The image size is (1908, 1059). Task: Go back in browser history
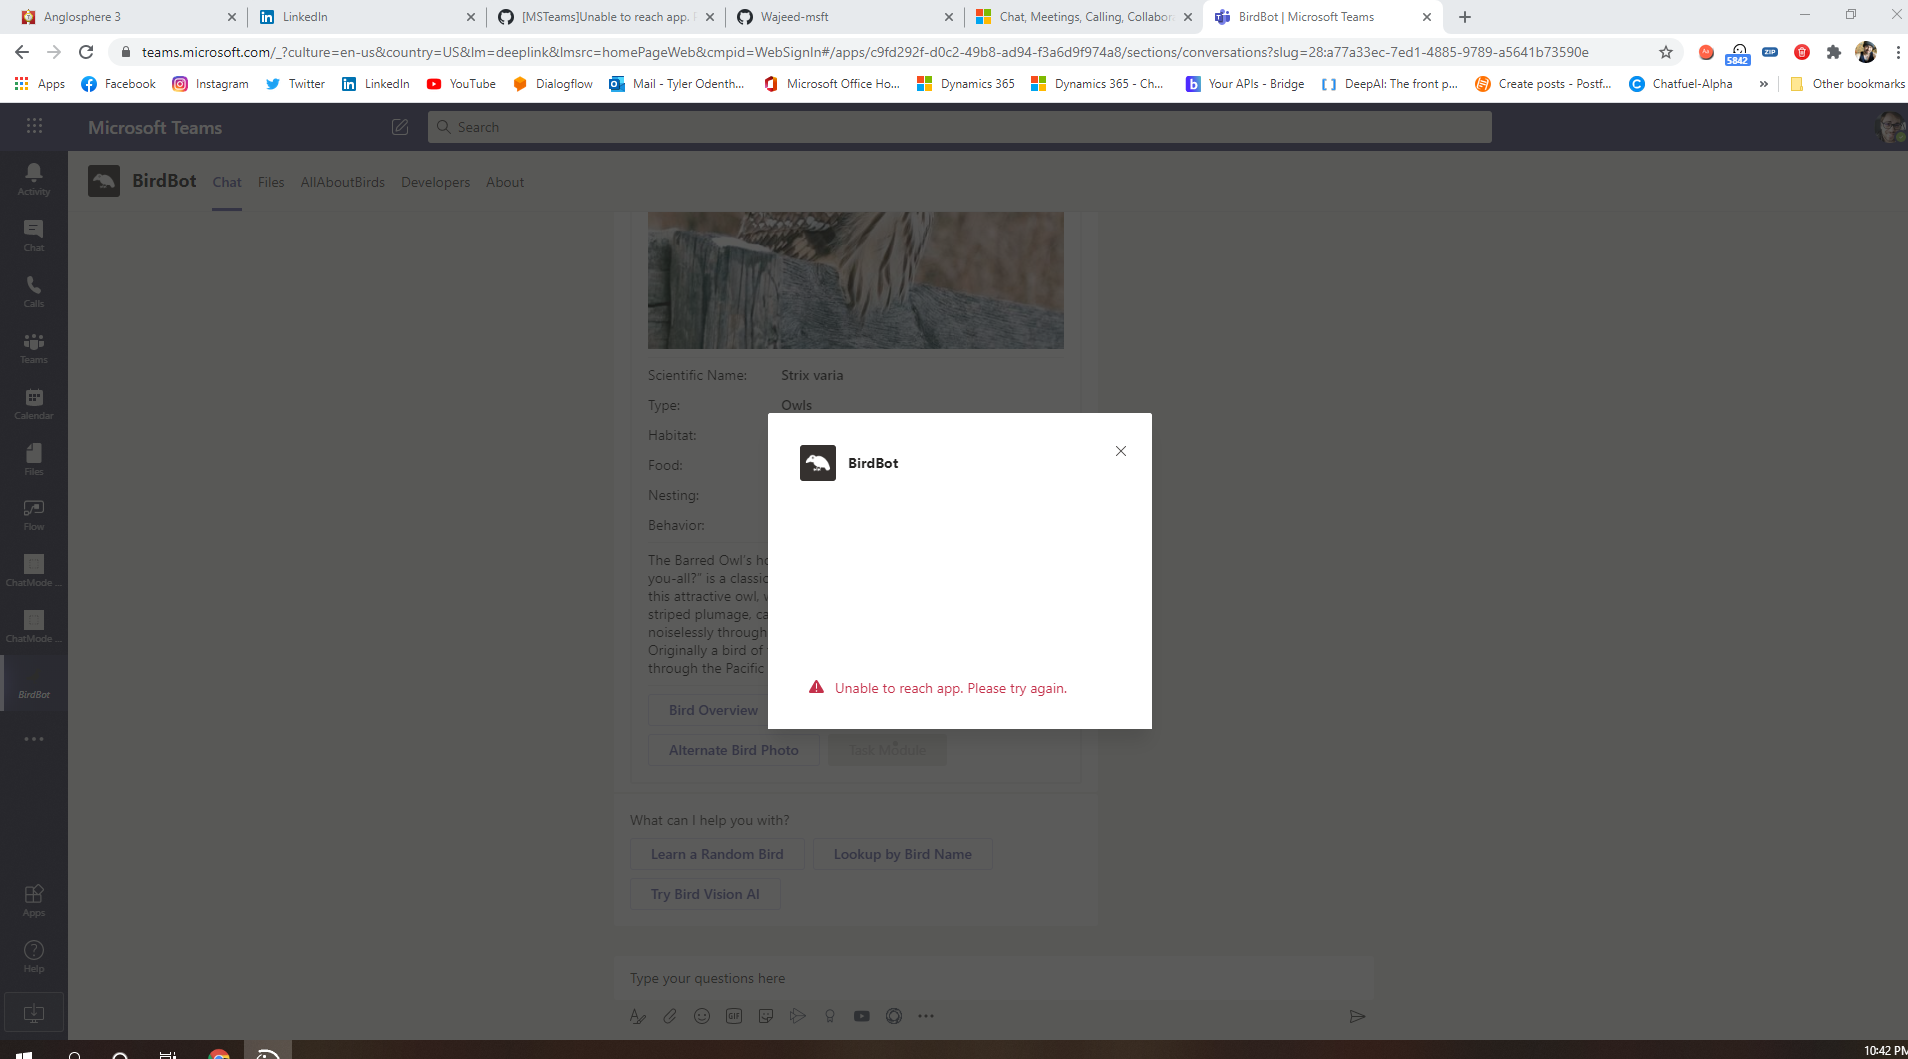[x=22, y=52]
